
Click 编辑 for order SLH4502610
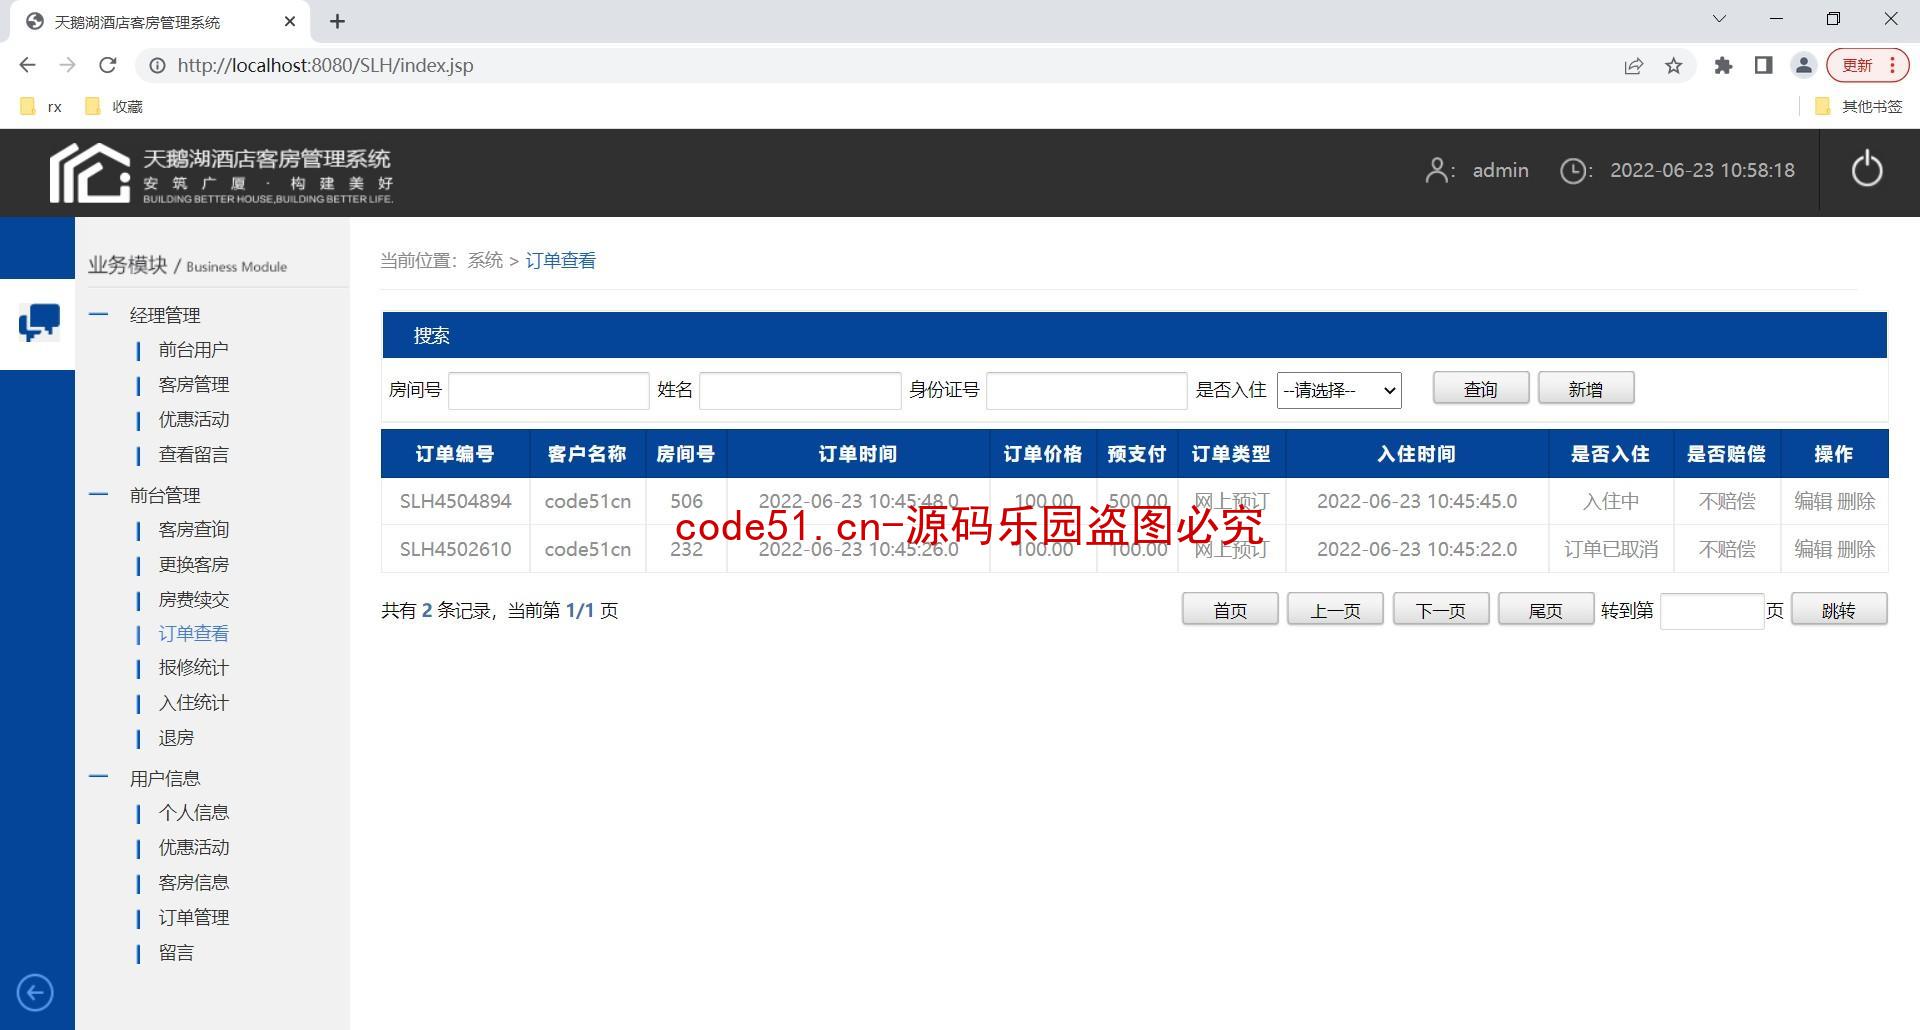click(x=1813, y=549)
